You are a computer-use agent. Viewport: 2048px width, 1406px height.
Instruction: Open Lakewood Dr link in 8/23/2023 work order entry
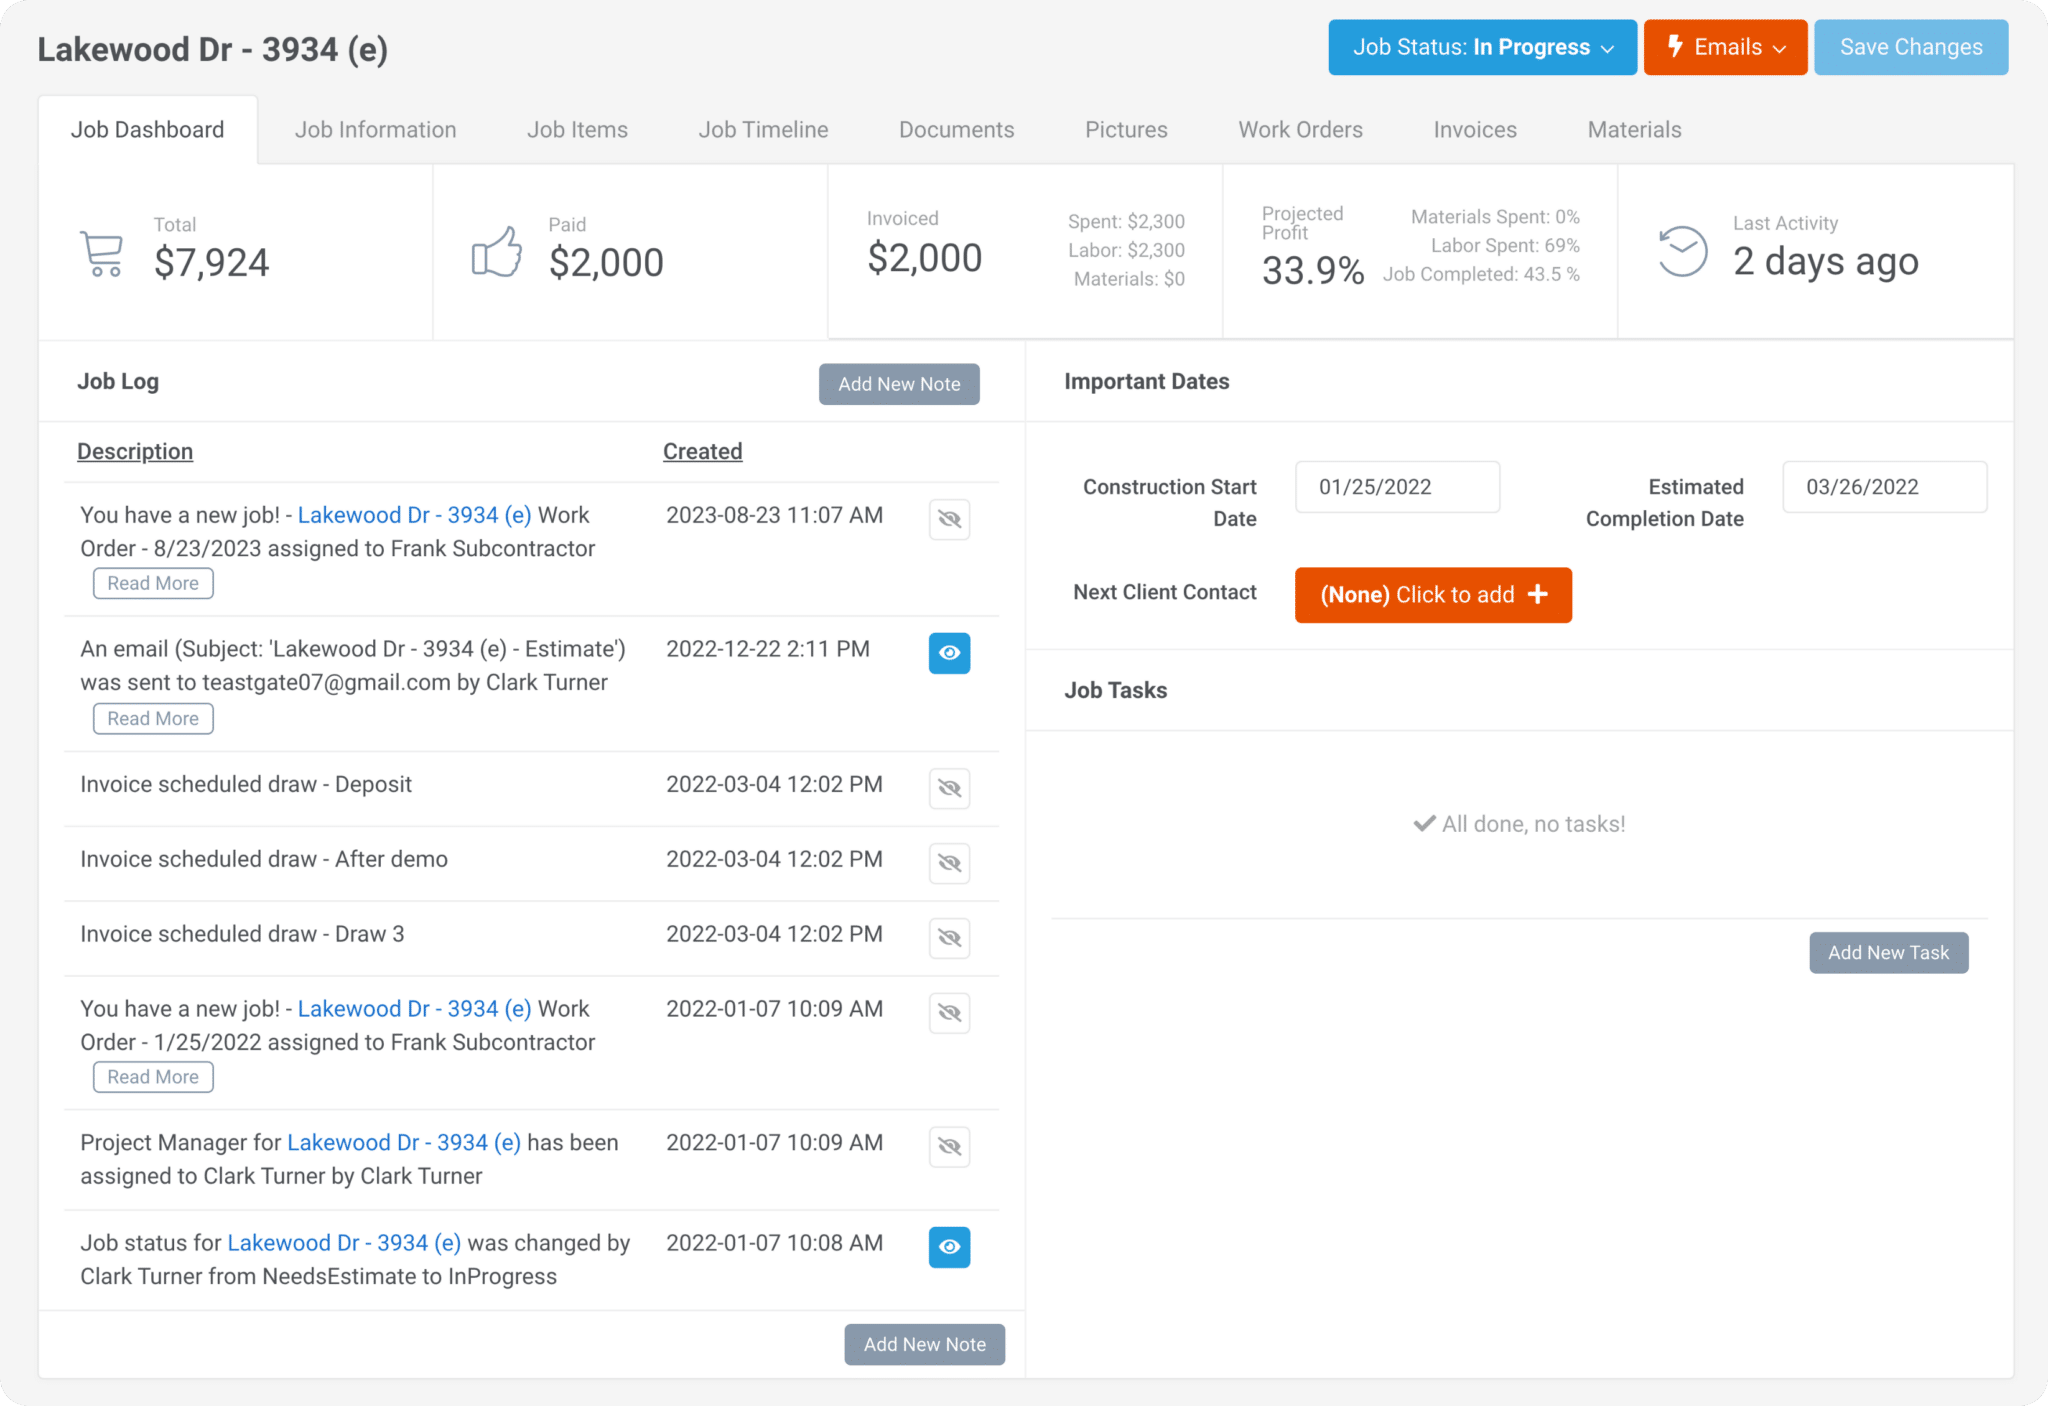414,515
